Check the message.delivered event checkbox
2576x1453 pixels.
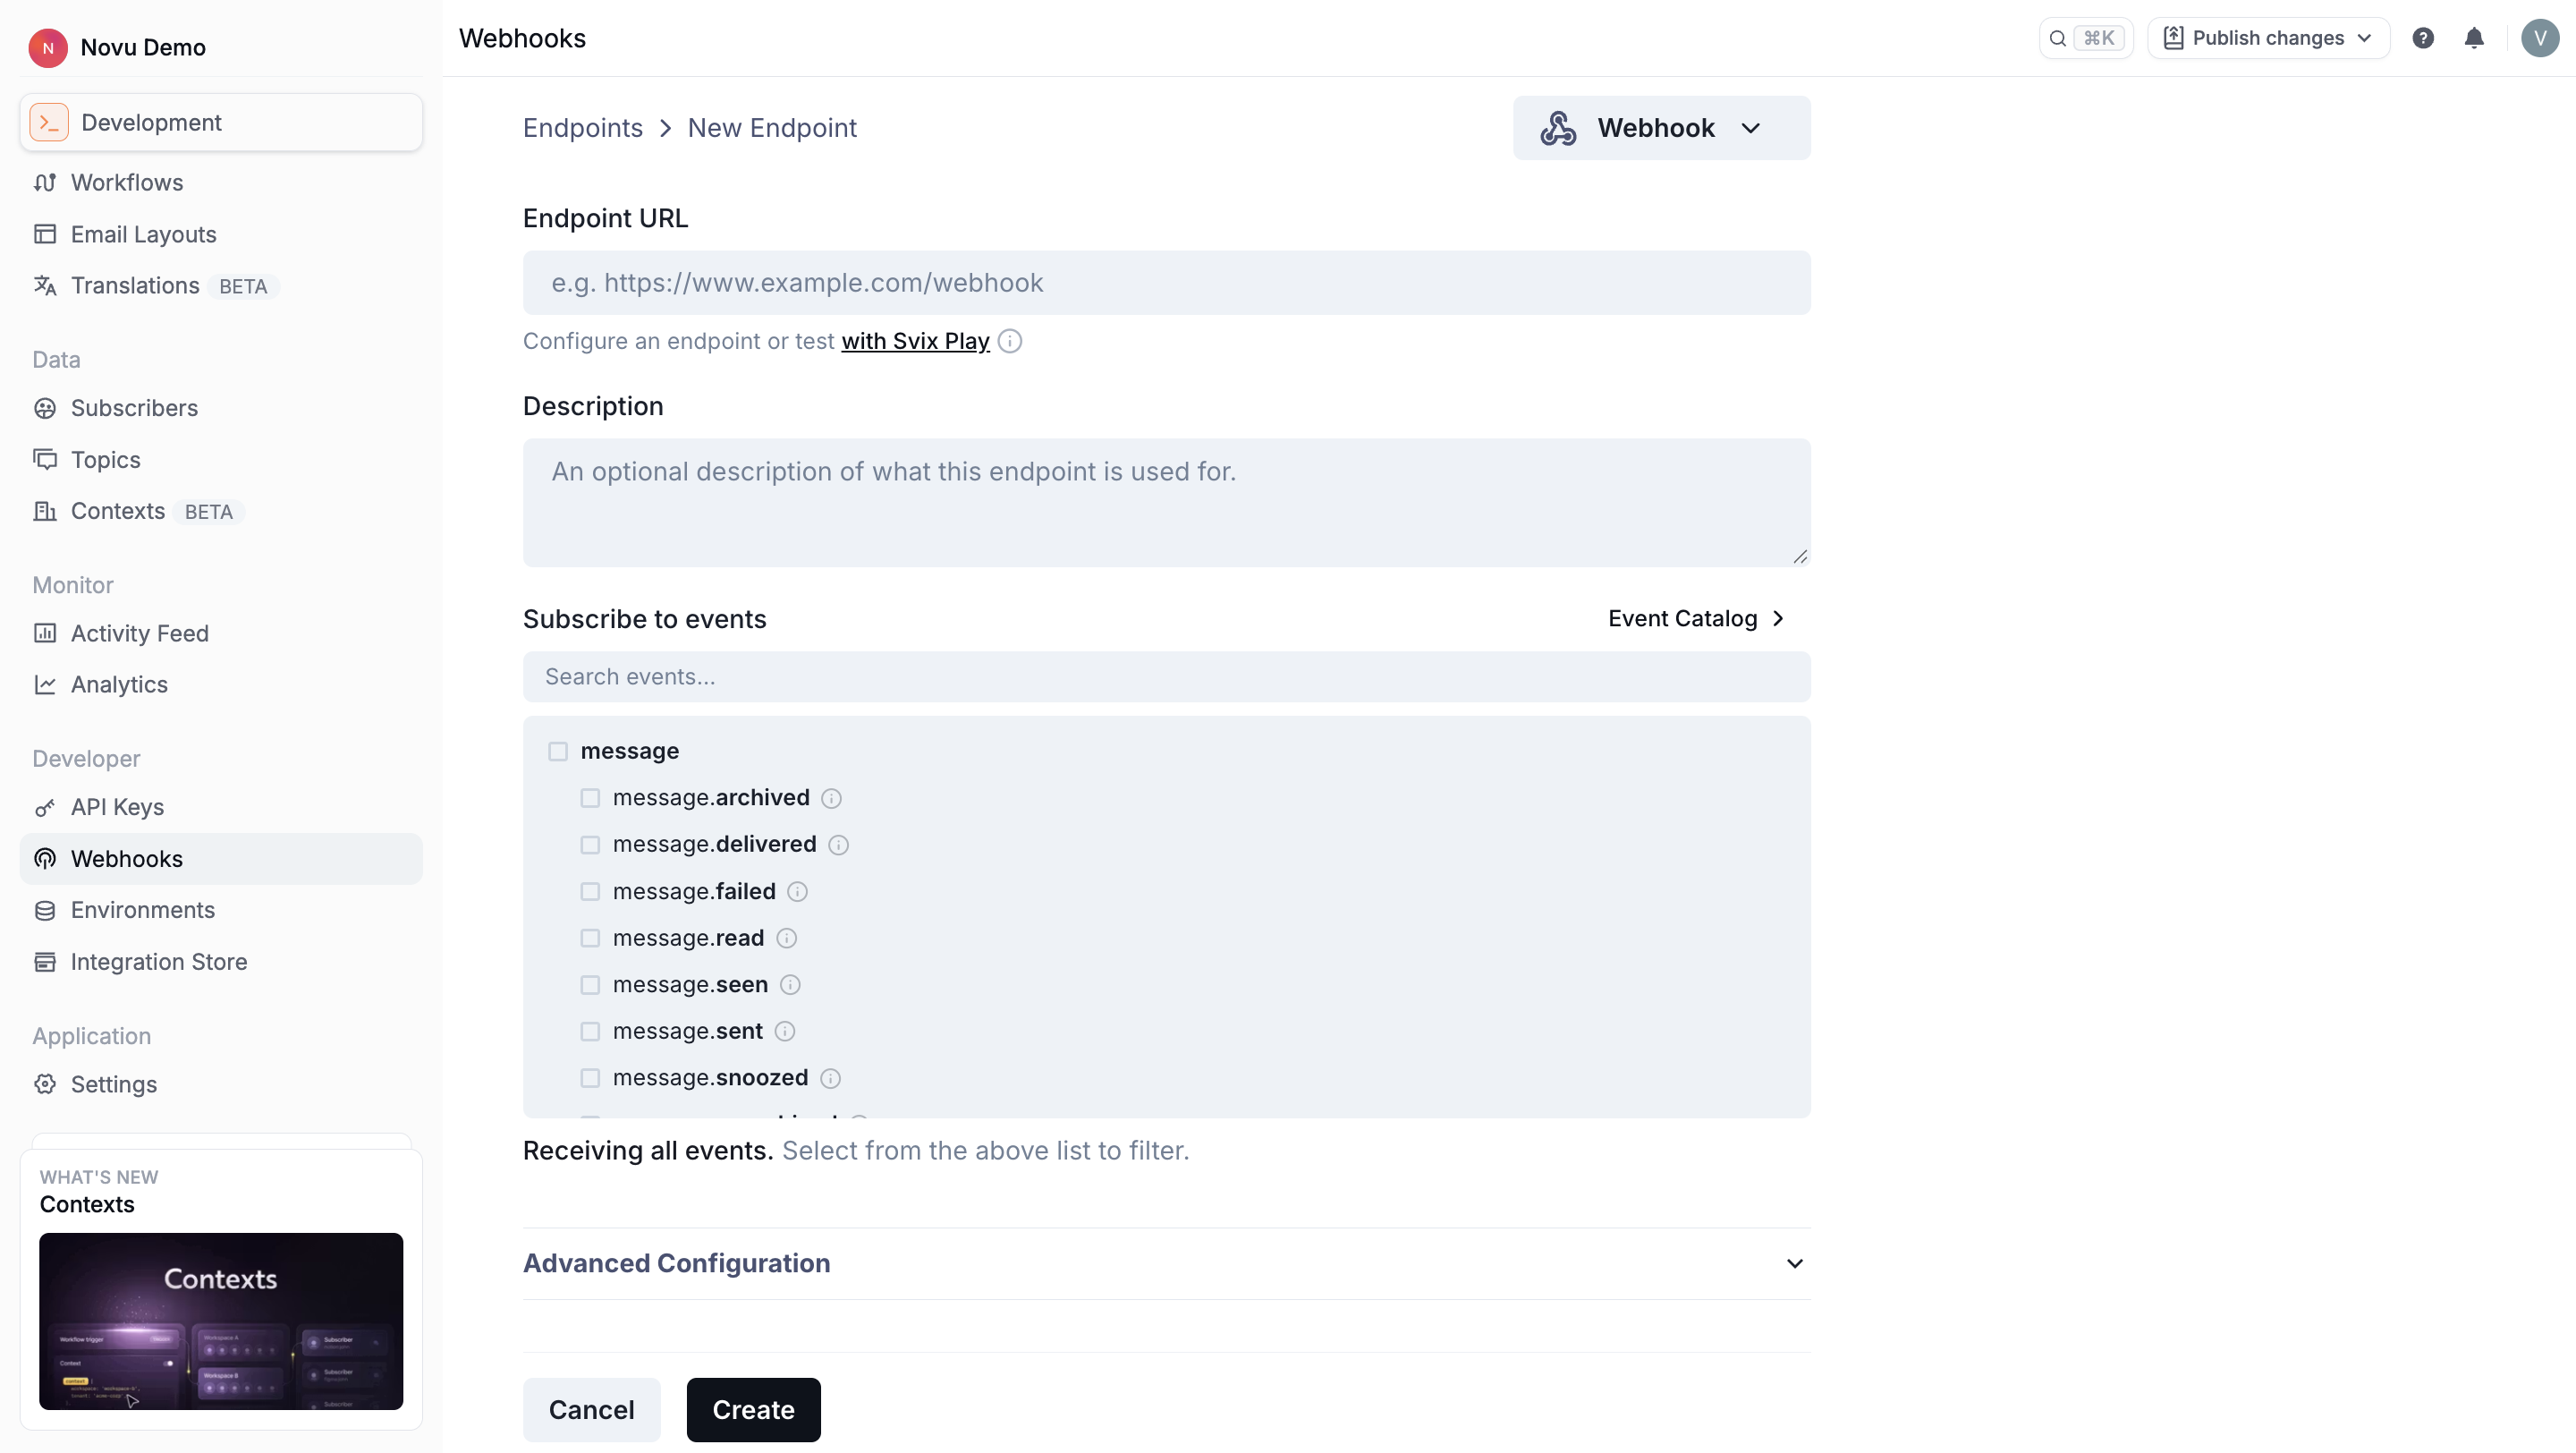590,844
